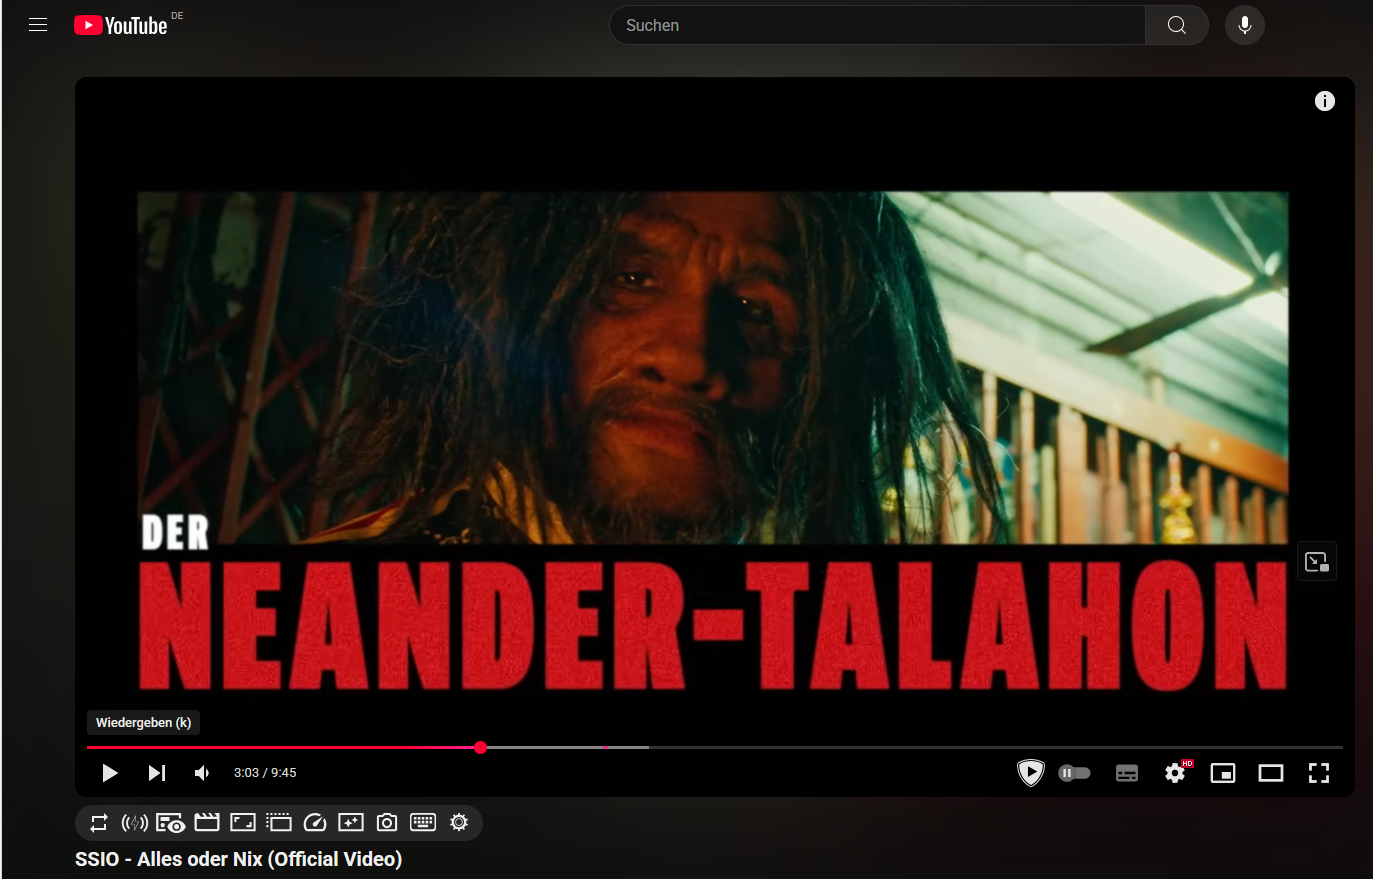Viewport: 1373px width, 879px height.
Task: Click the Suchen search field
Action: coord(877,25)
